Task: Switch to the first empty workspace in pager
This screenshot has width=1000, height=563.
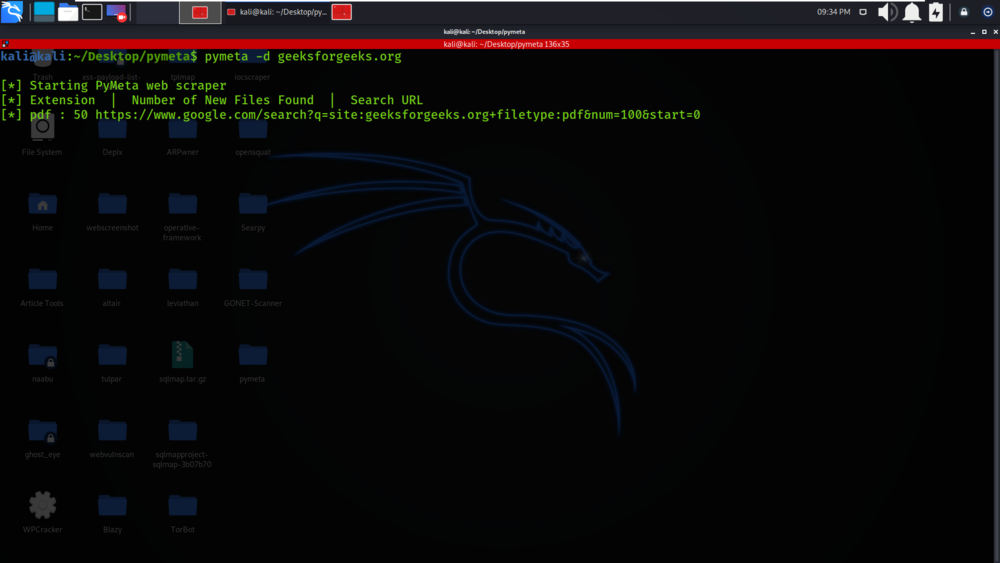Action: point(158,12)
